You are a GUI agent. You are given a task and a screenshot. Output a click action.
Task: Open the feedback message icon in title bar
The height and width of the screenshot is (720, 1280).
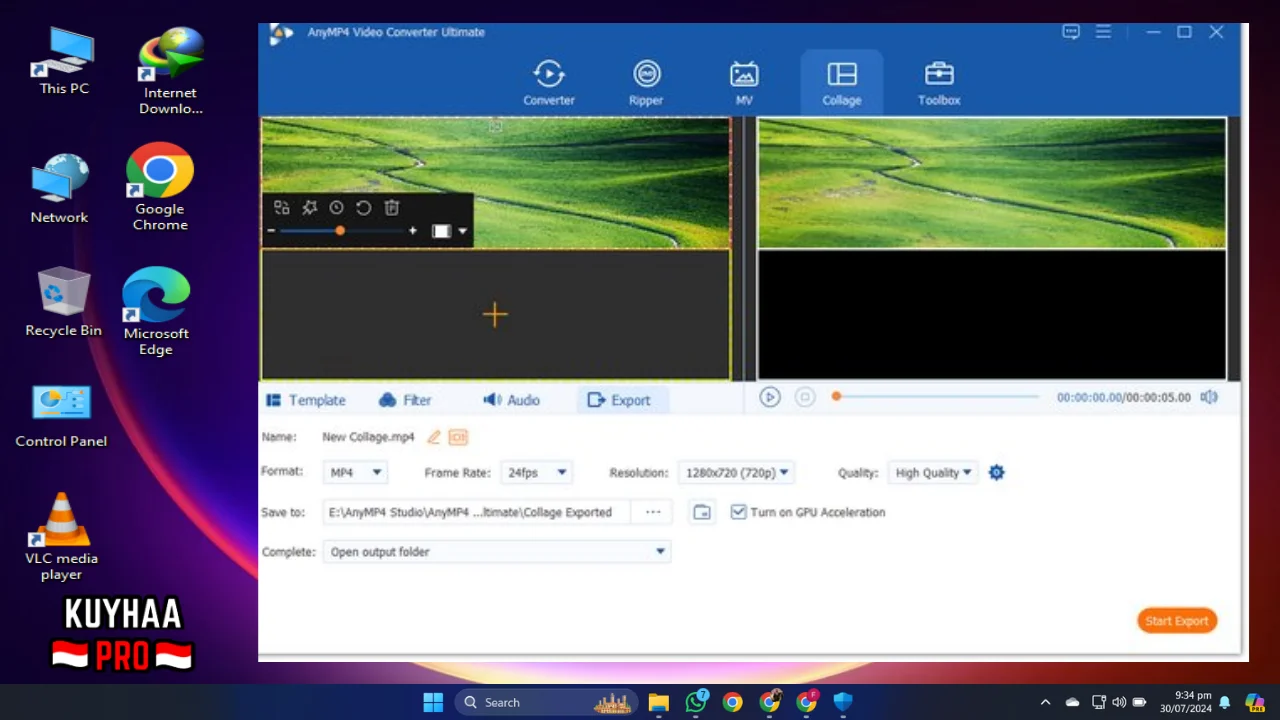pyautogui.click(x=1071, y=32)
